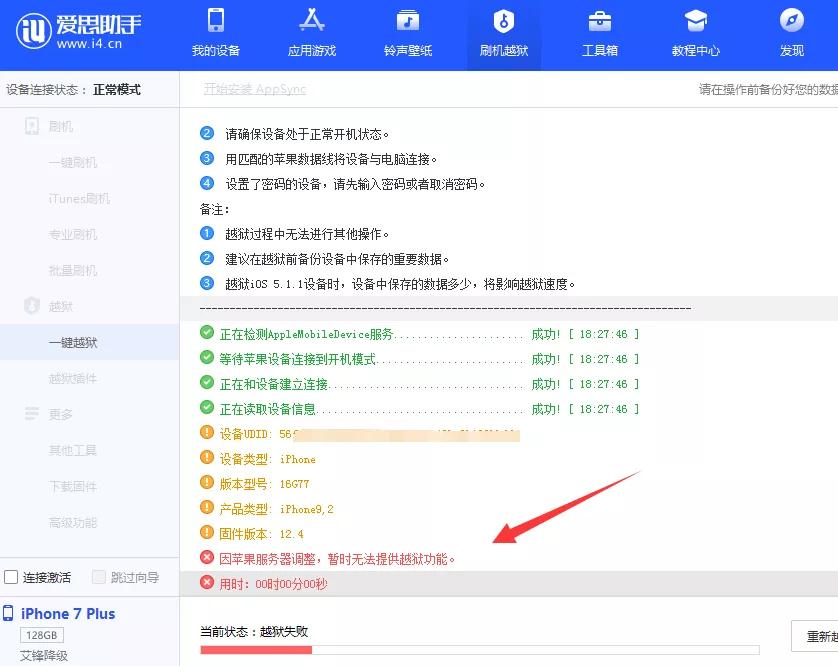Toggle the 跳过向导 skip wizard checkbox

[x=97, y=578]
